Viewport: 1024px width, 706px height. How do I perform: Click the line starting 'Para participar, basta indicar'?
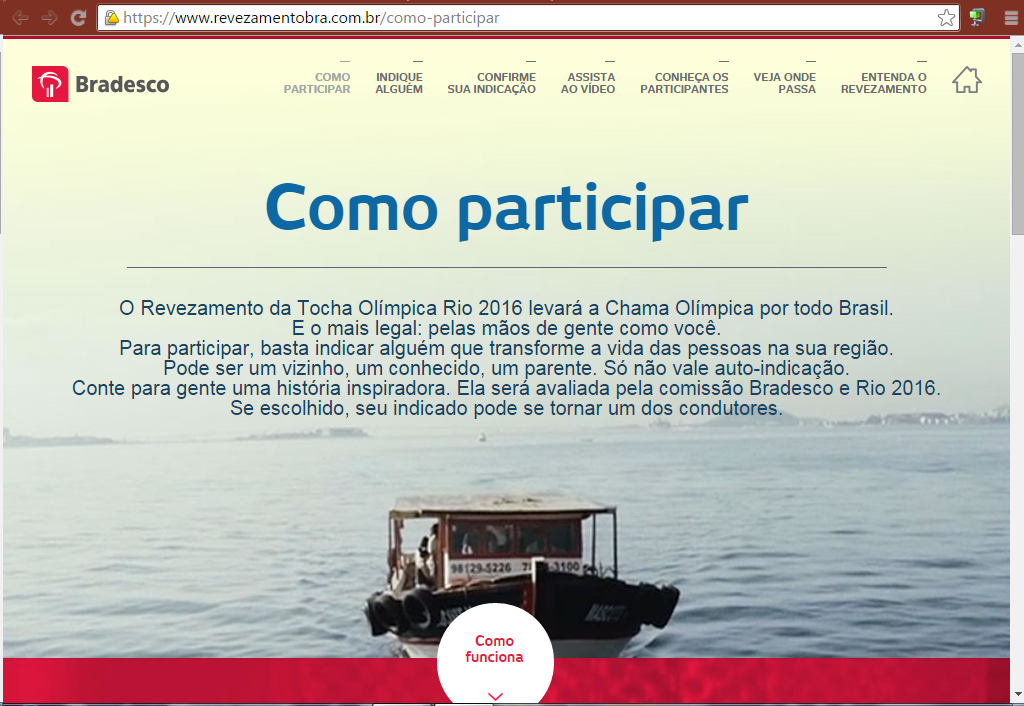click(506, 348)
